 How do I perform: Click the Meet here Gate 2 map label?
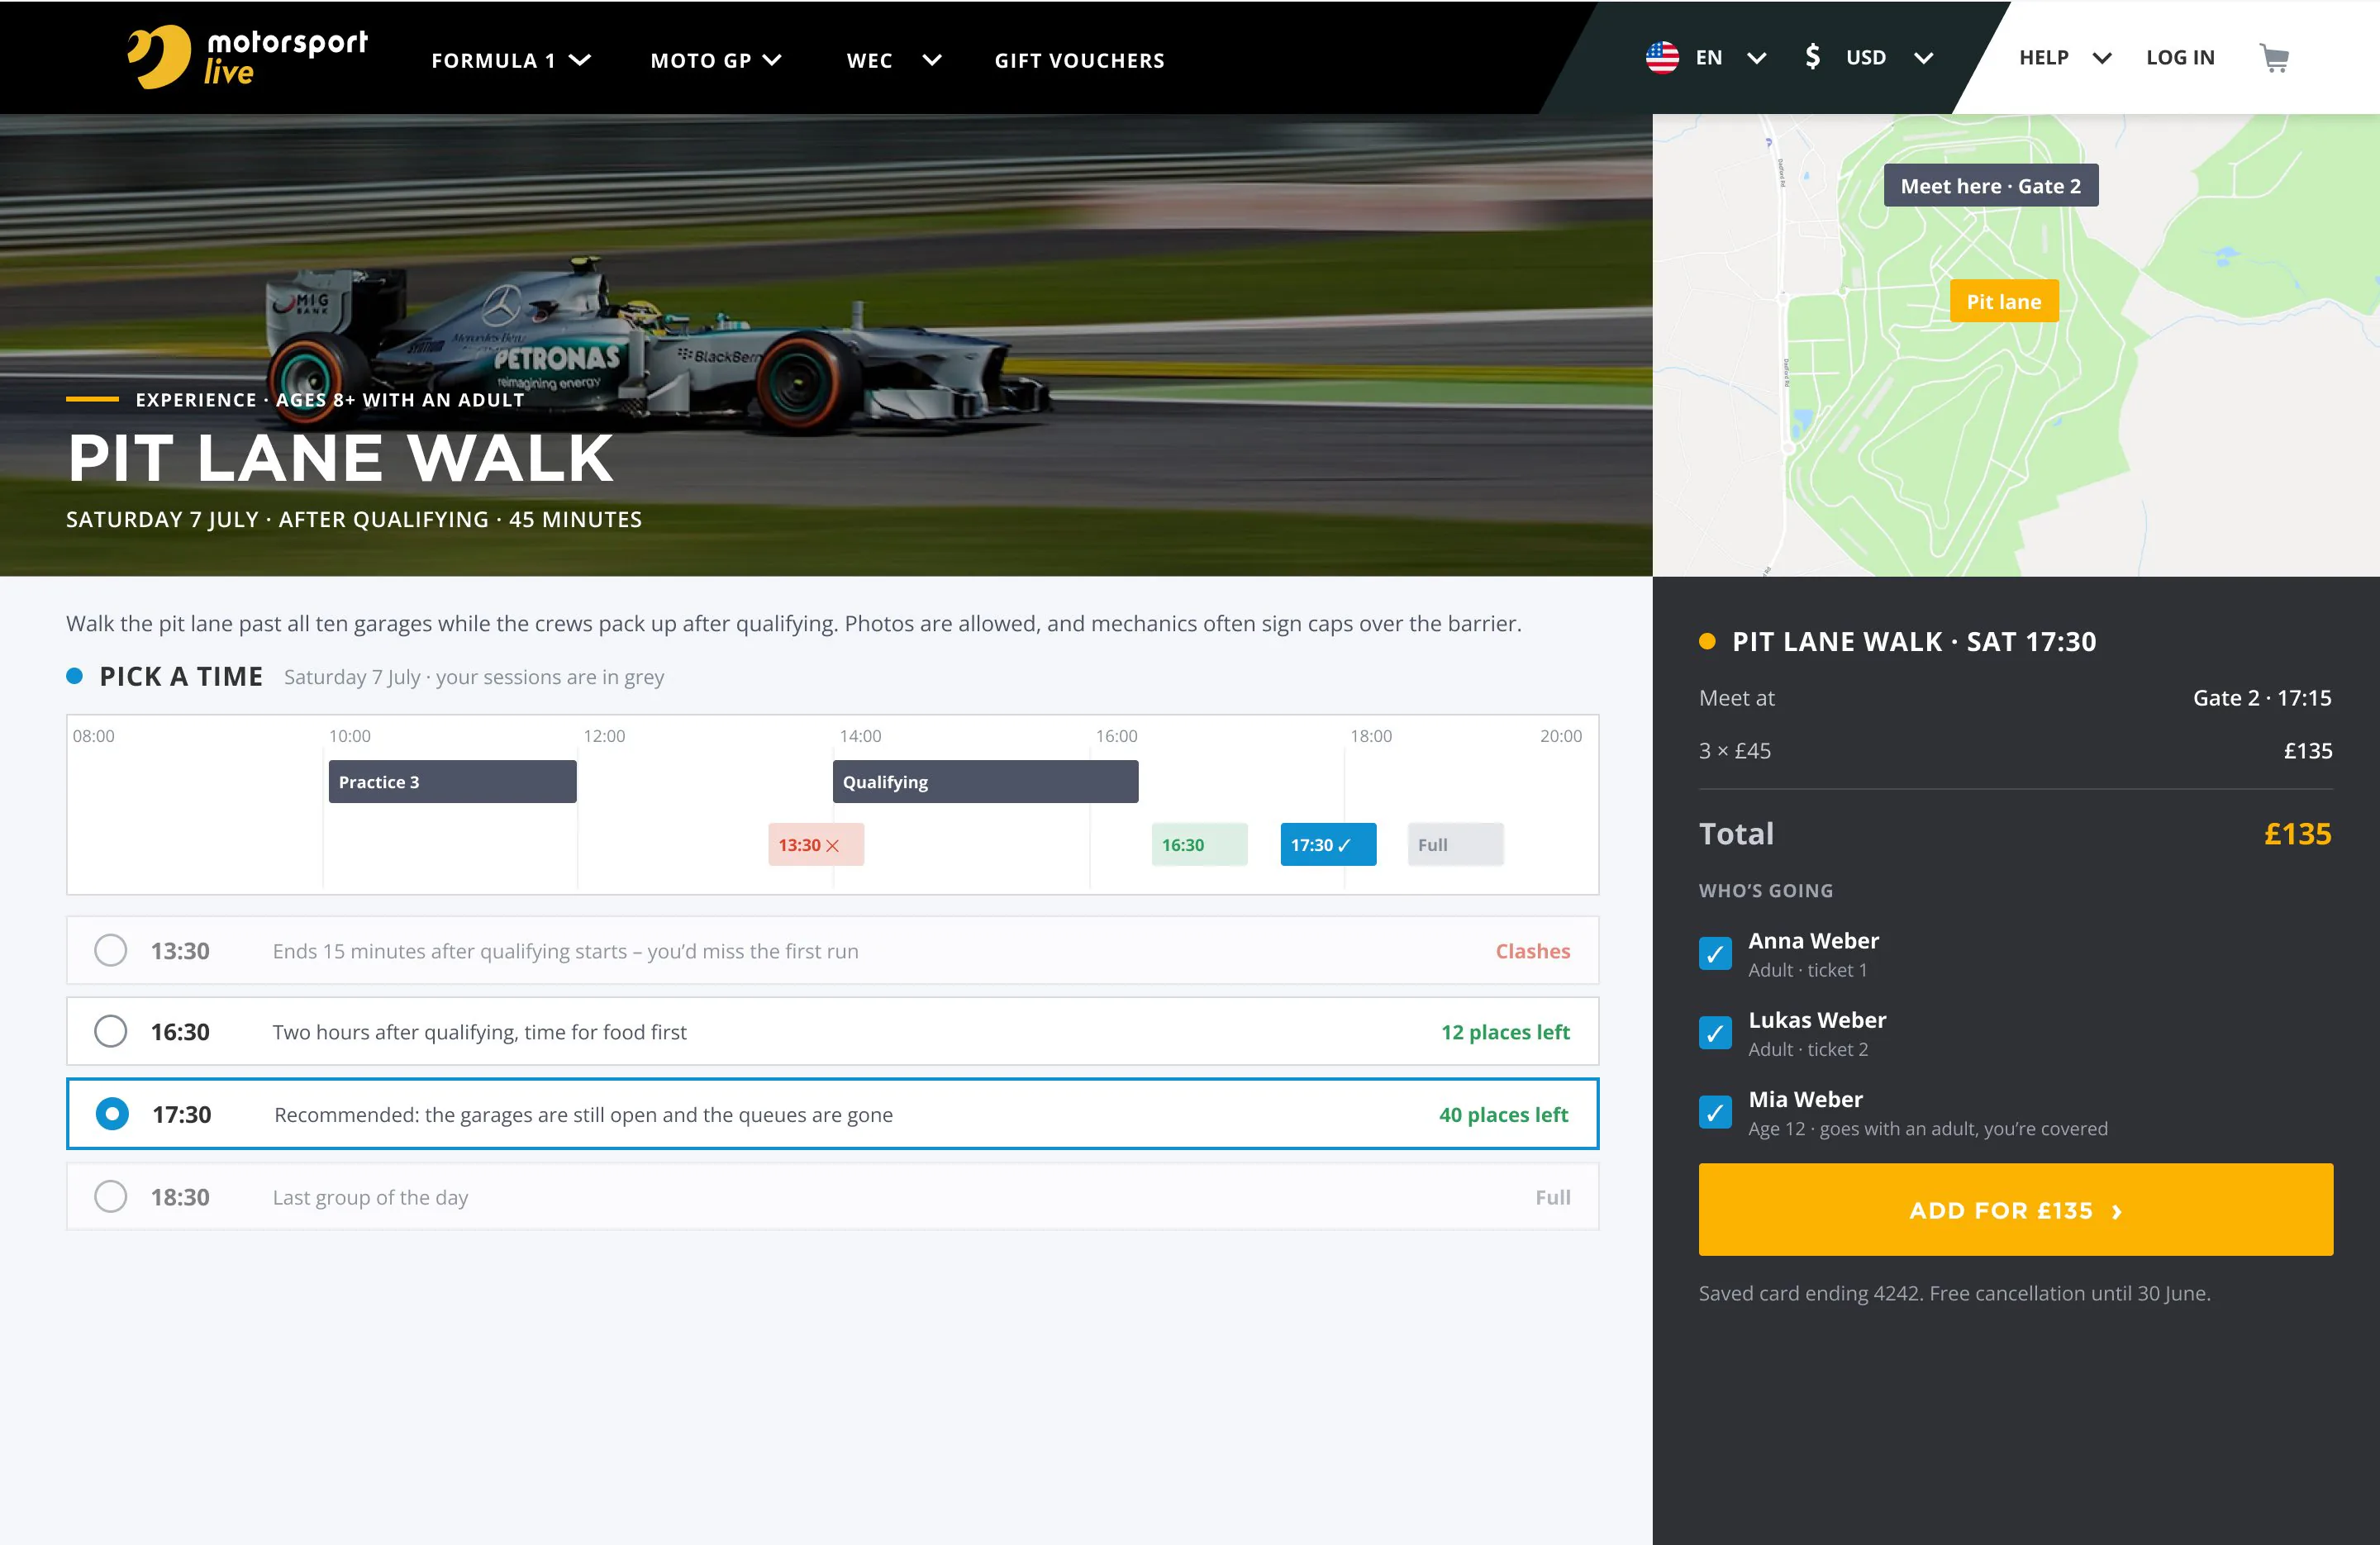1990,186
